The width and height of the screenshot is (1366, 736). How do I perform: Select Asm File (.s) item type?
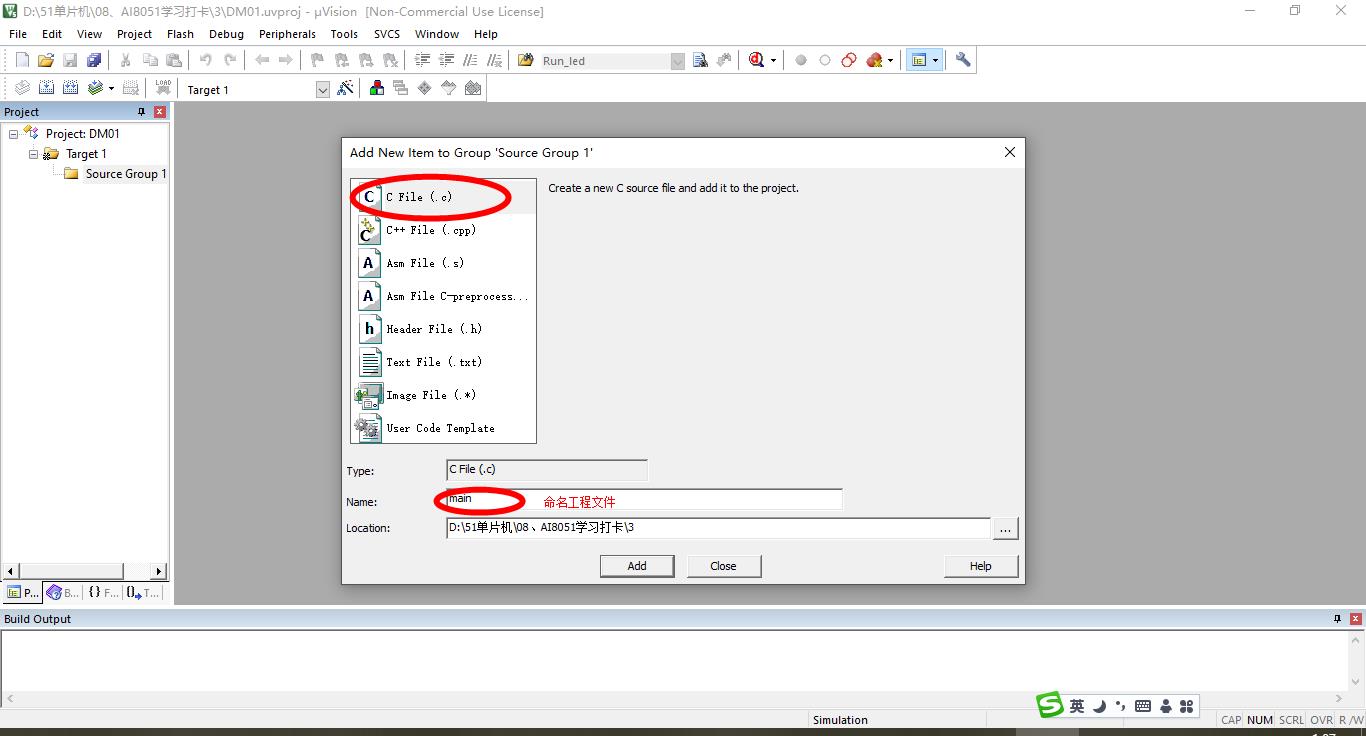(445, 263)
